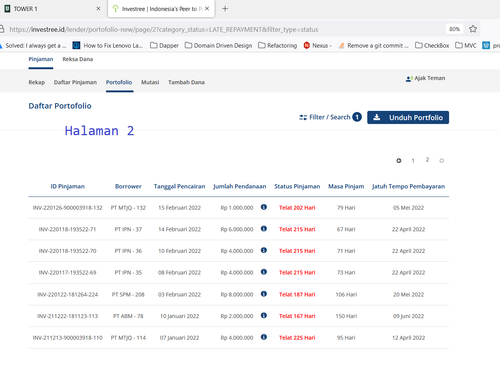Click the browser address bar URL
500x378 pixels.
[x=164, y=29]
